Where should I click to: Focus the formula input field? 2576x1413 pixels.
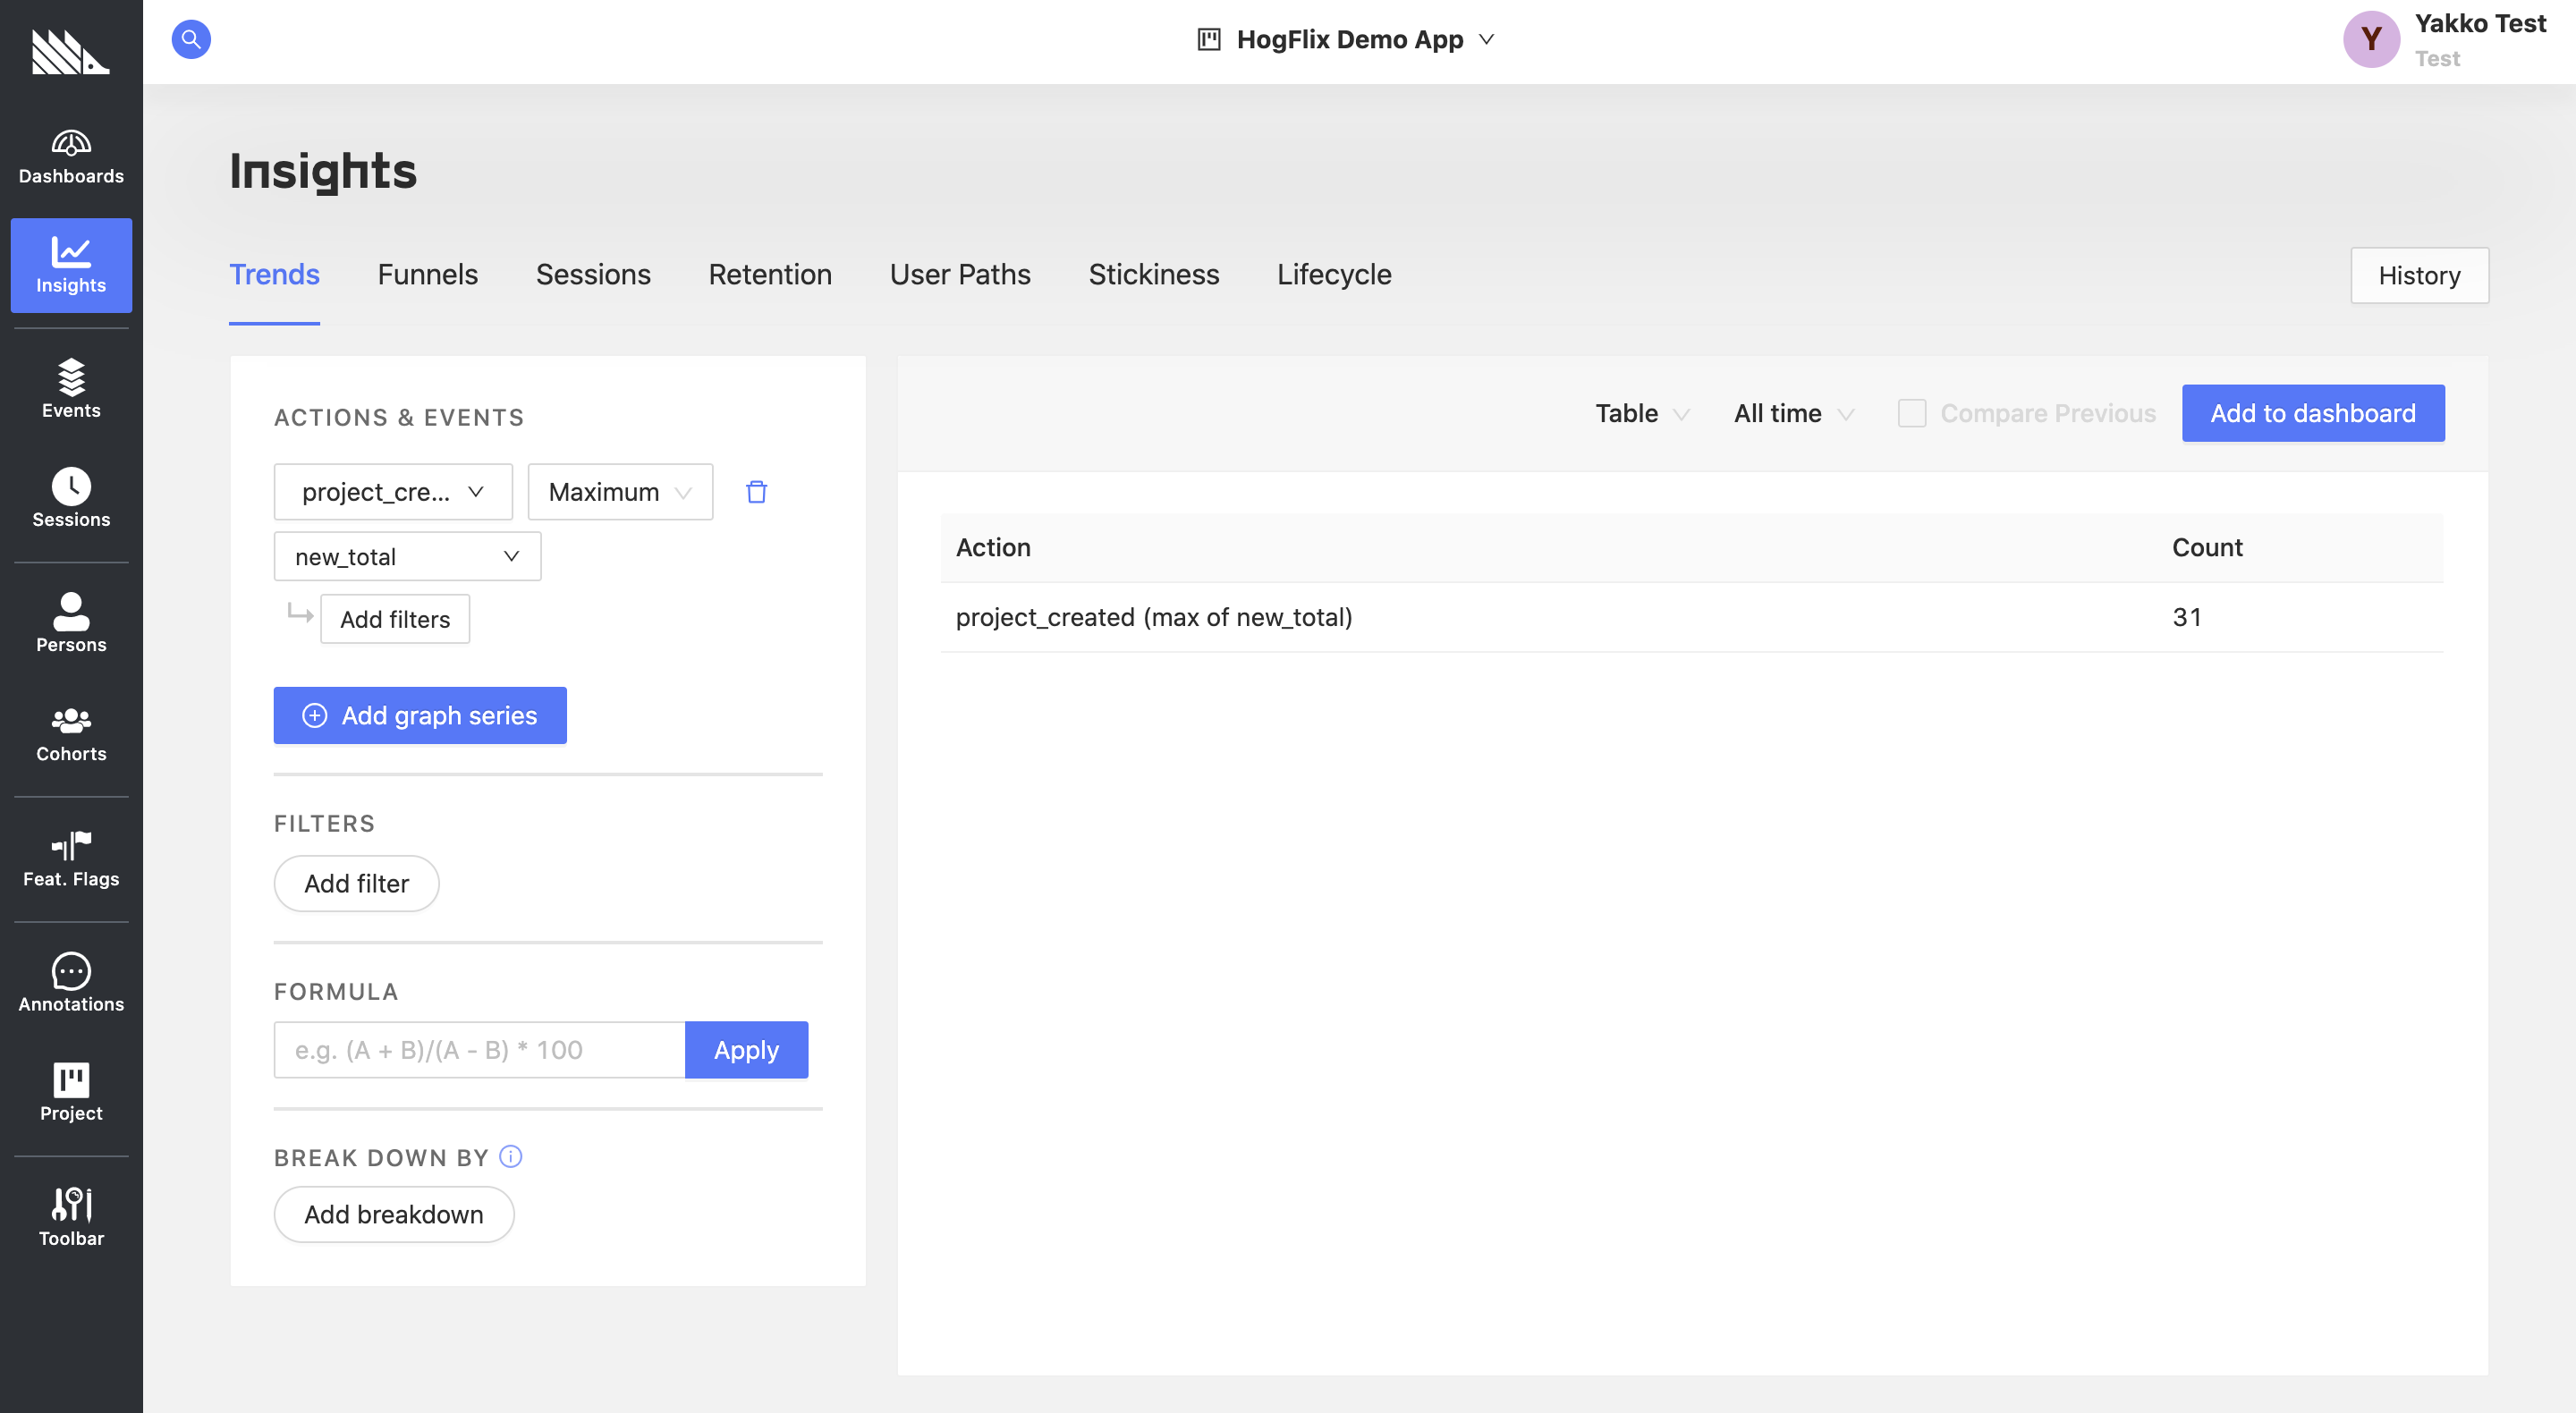click(479, 1050)
